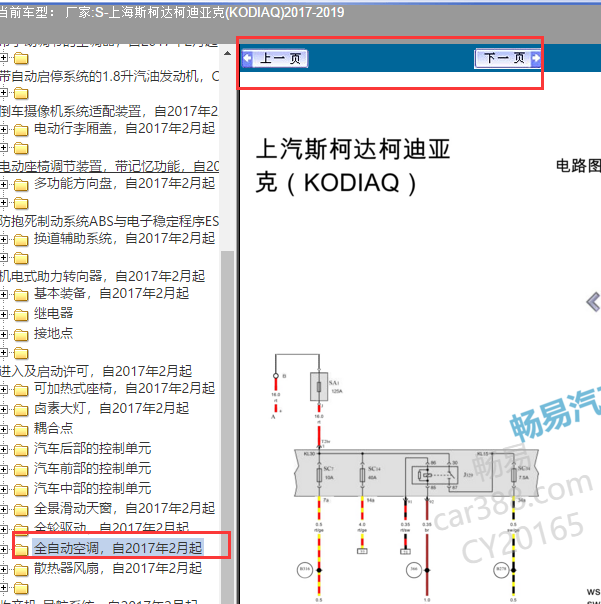Click folder icon beside 接地点
This screenshot has width=601, height=604.
click(x=21, y=335)
